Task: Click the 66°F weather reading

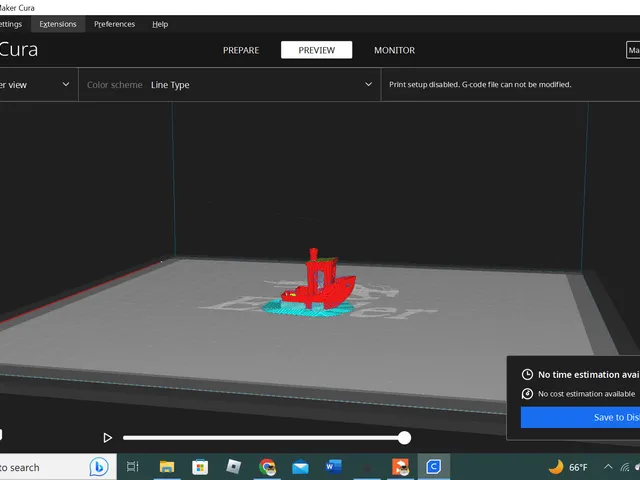Action: 578,467
